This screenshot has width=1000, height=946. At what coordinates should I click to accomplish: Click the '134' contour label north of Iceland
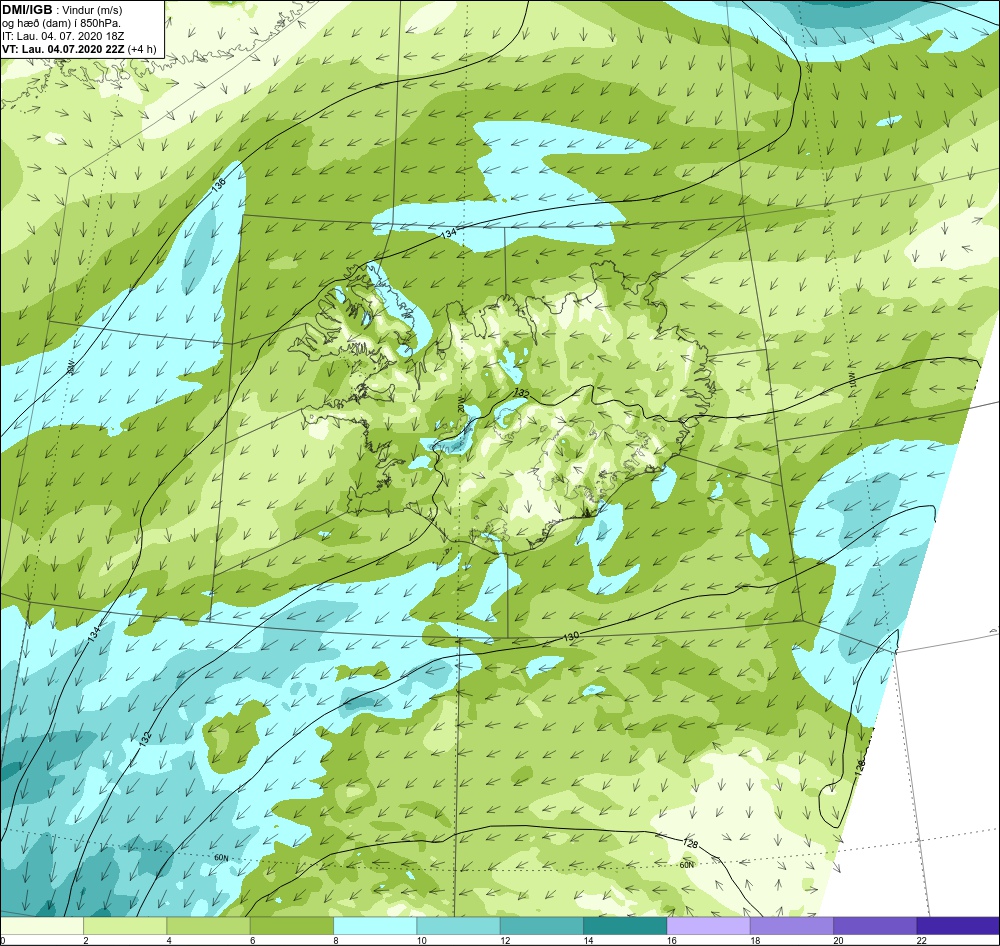pos(449,233)
